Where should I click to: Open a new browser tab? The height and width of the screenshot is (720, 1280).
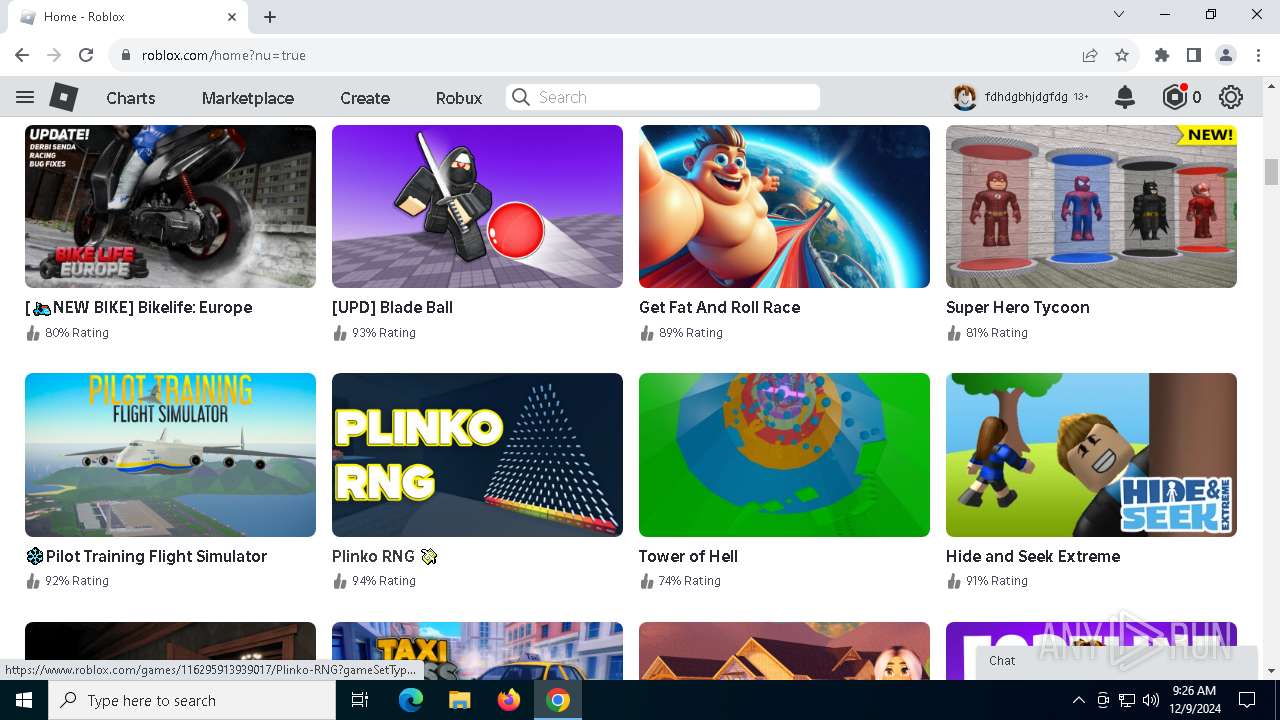pos(270,17)
